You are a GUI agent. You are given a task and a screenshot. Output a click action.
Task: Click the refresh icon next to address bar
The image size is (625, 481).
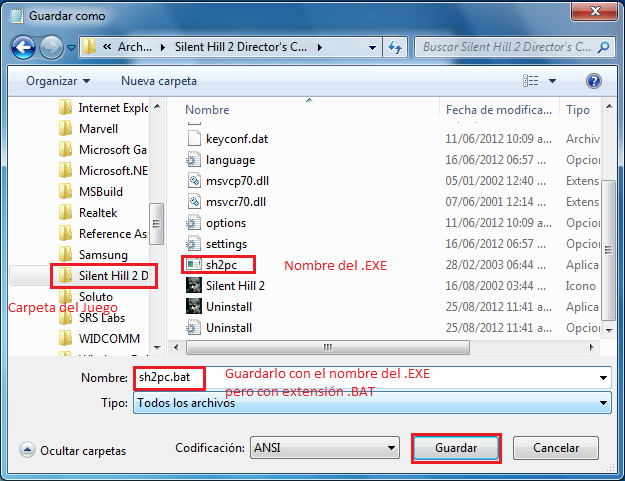pyautogui.click(x=395, y=47)
